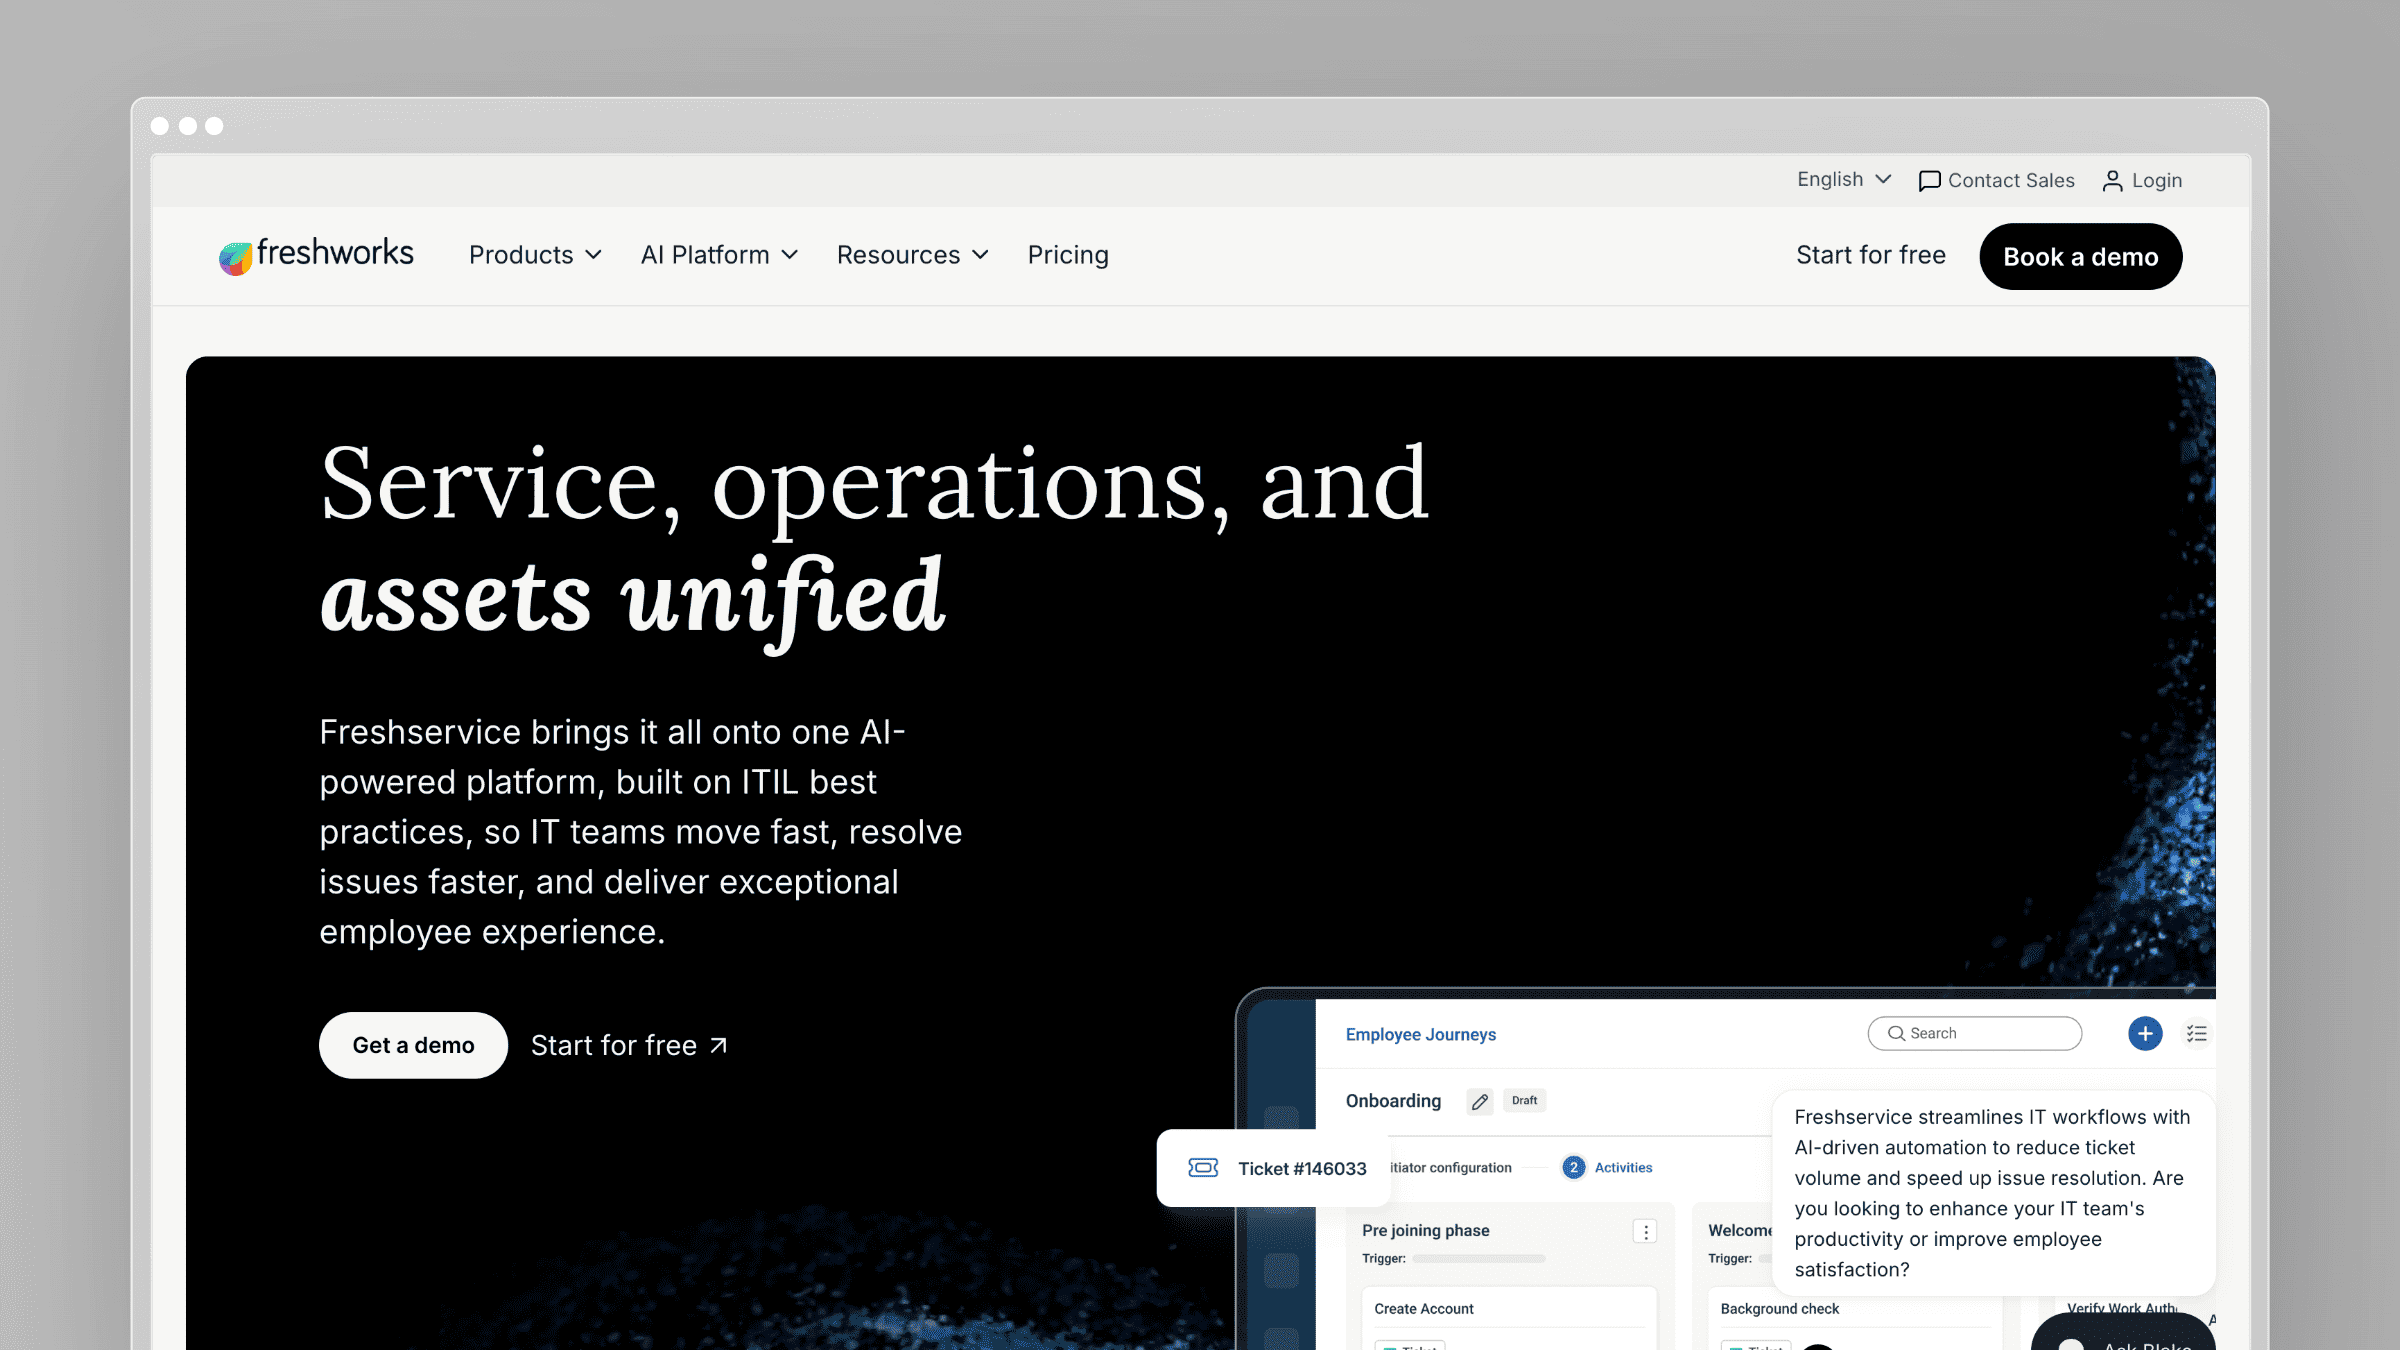This screenshot has width=2400, height=1350.
Task: Click the 'Freshservice brings it all' paragraph
Action: pyautogui.click(x=641, y=832)
